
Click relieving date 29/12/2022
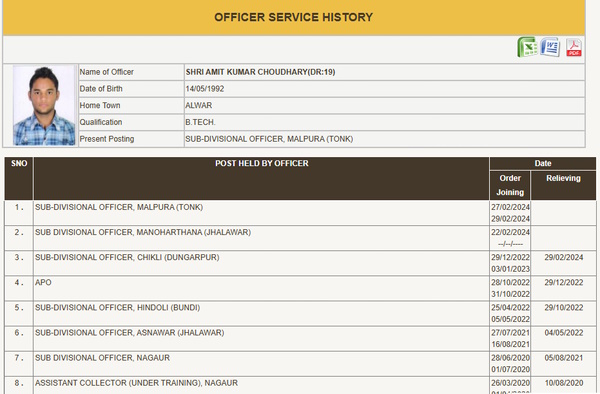pos(564,282)
